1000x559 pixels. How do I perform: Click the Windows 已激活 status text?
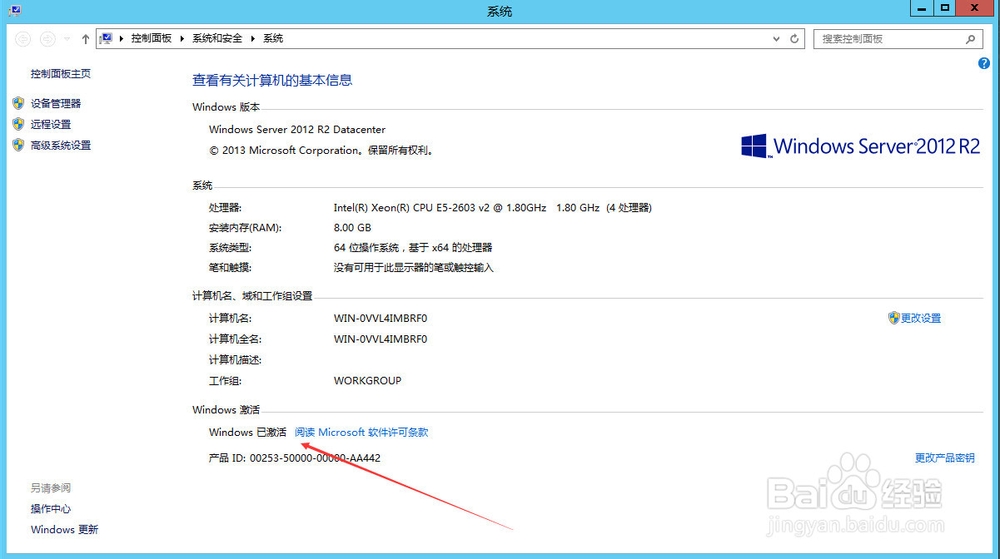pos(247,432)
